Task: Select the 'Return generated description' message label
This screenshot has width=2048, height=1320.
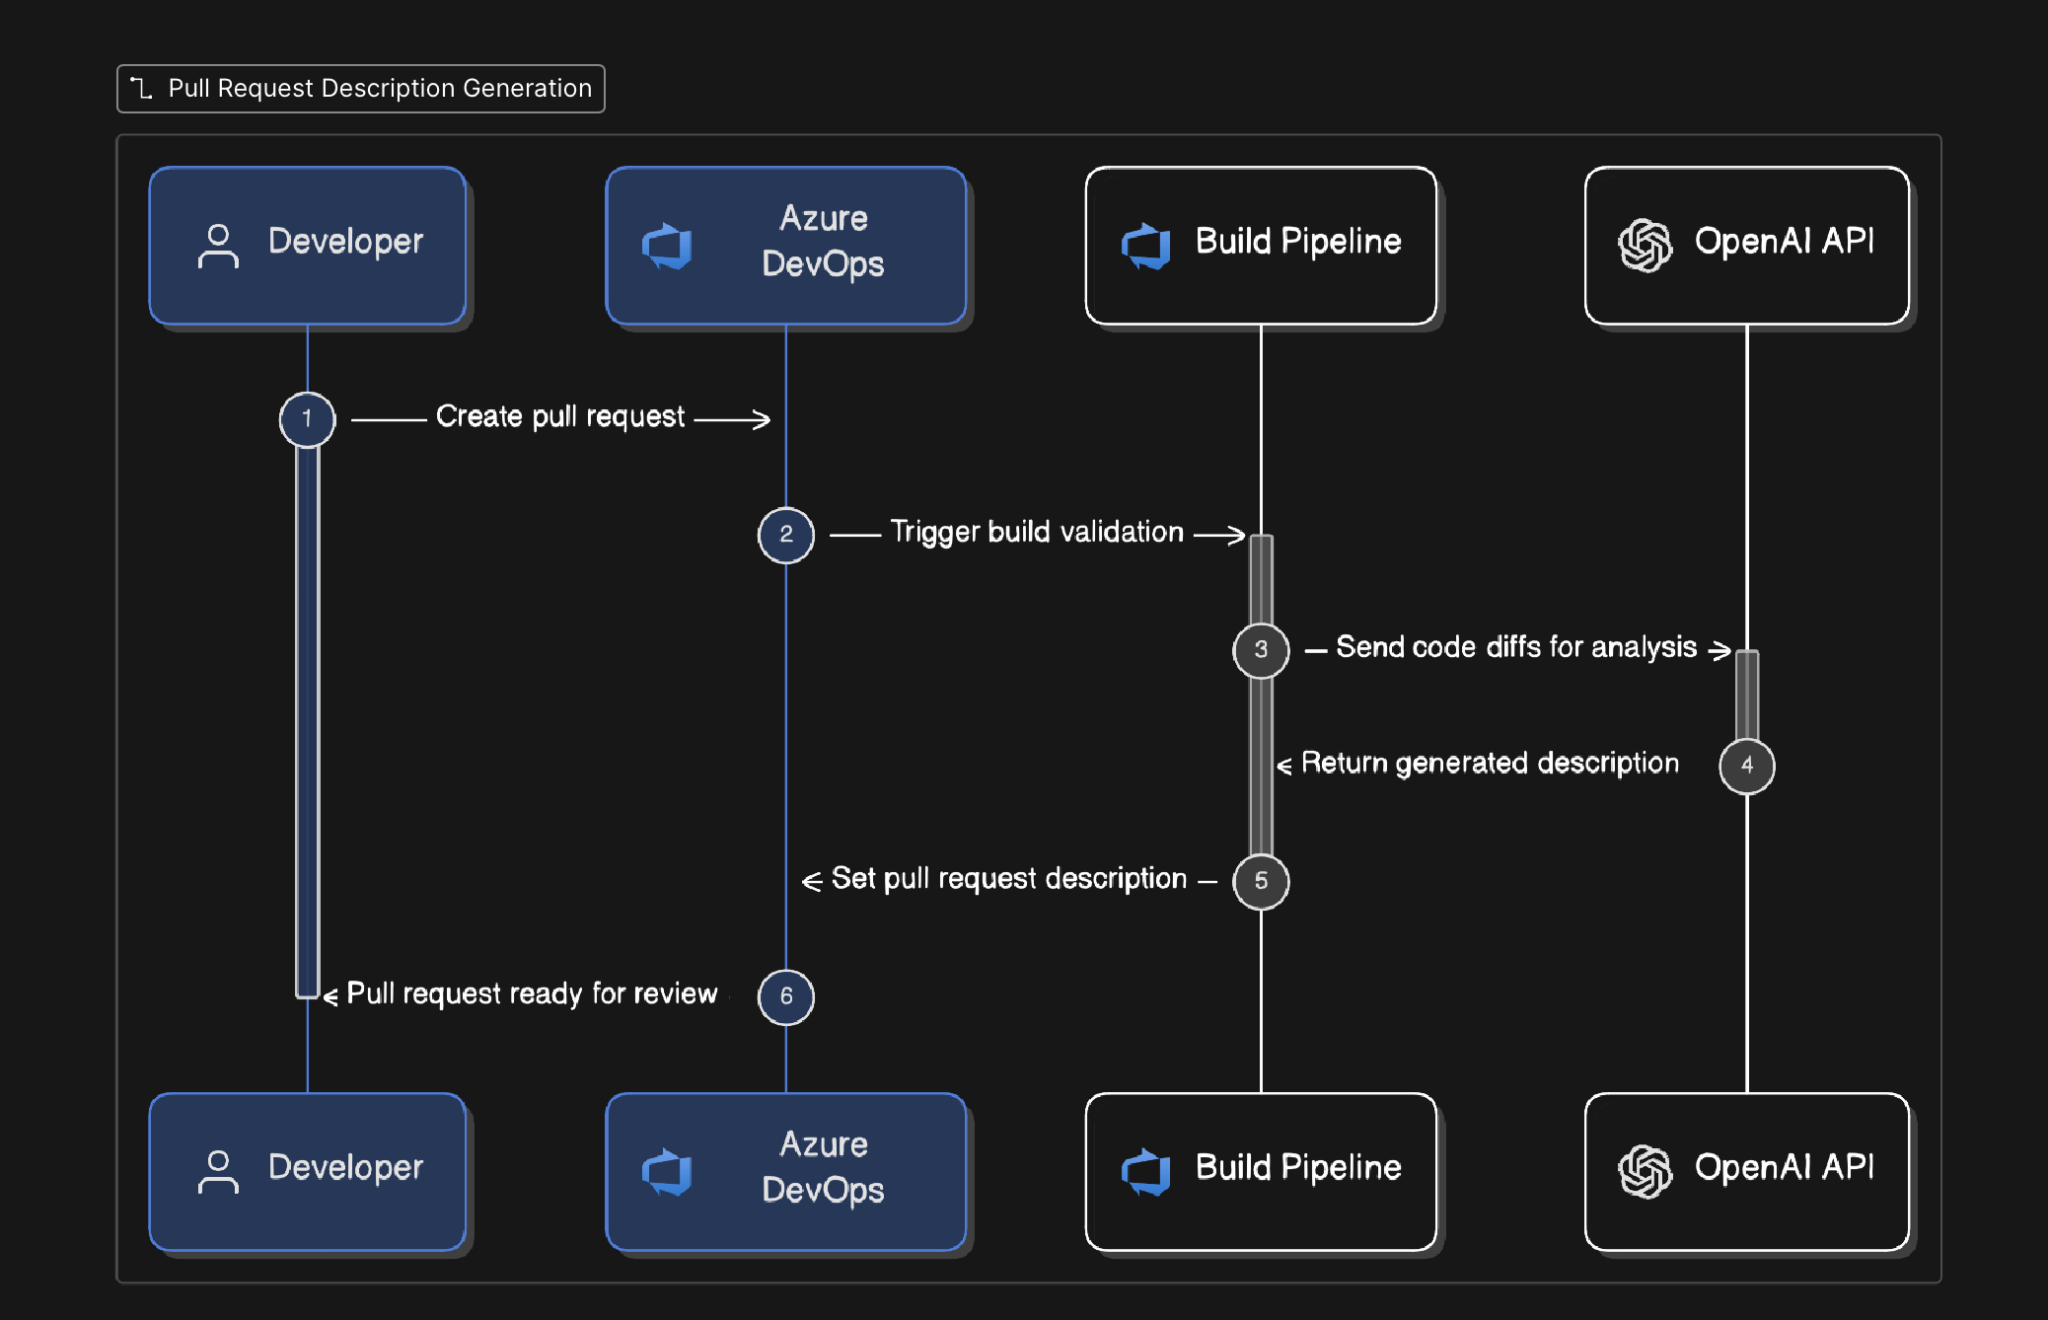Action: click(x=1490, y=764)
